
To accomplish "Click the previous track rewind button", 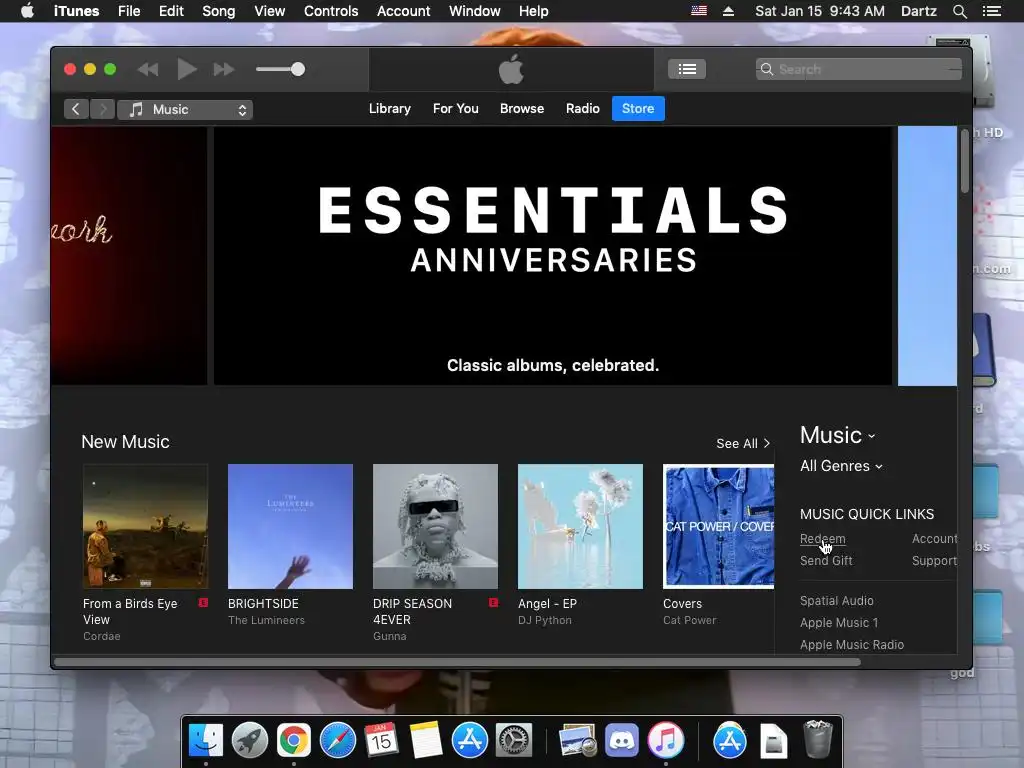I will [148, 69].
